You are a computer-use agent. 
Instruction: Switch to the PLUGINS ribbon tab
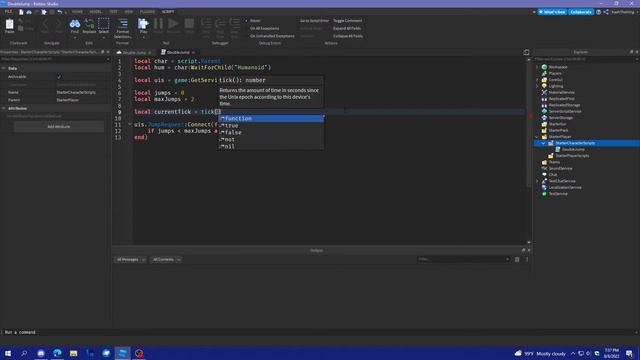(x=147, y=12)
